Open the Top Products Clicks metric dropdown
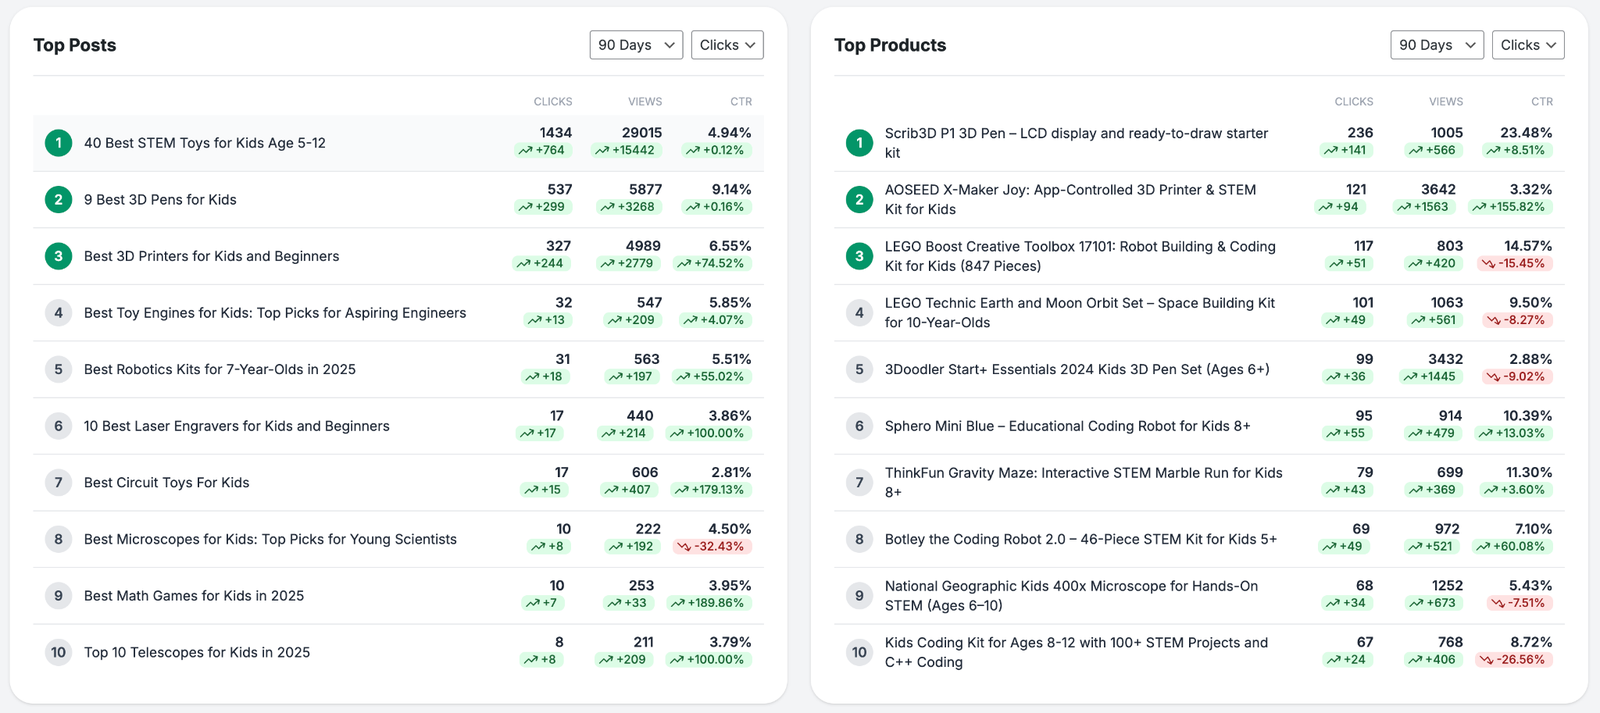The width and height of the screenshot is (1600, 713). [1527, 45]
